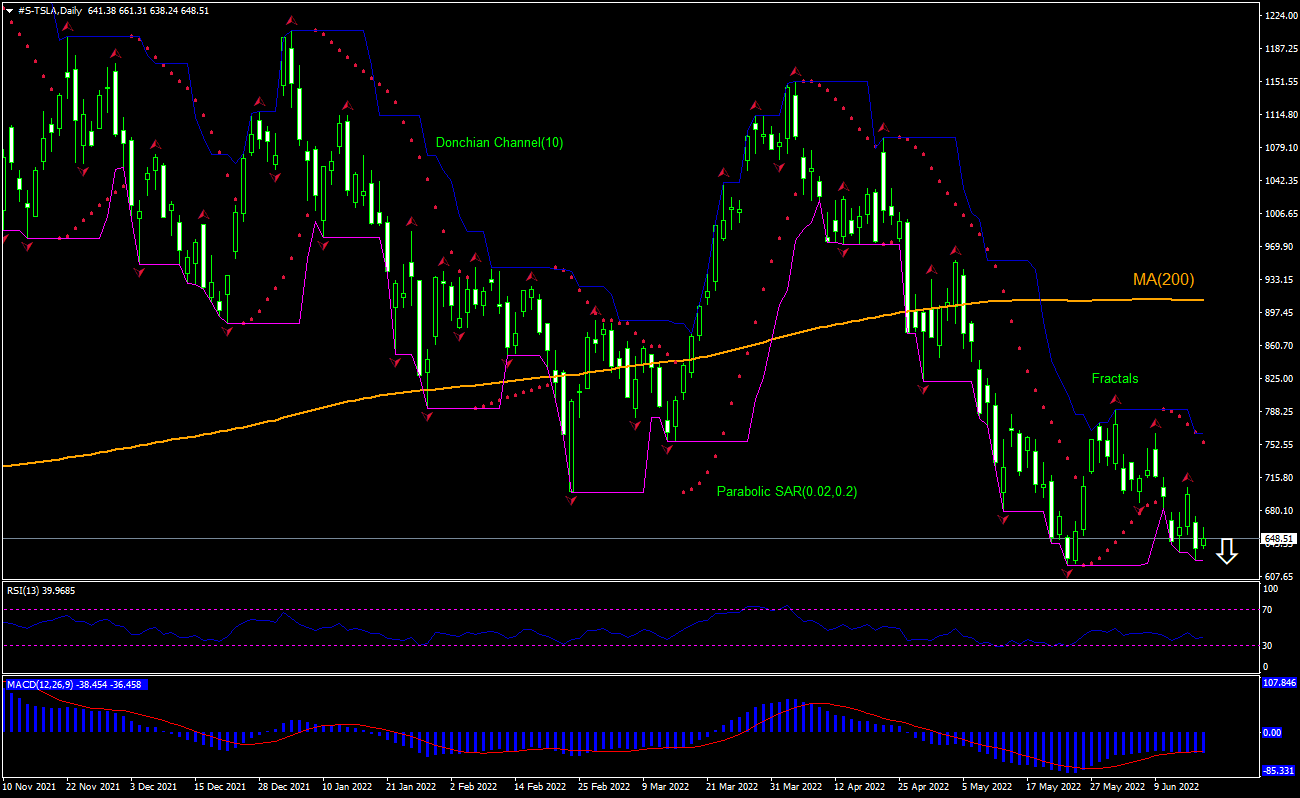Open the chart menu triangle beside #S-TSLA
Image resolution: width=1300 pixels, height=798 pixels.
pos(9,9)
